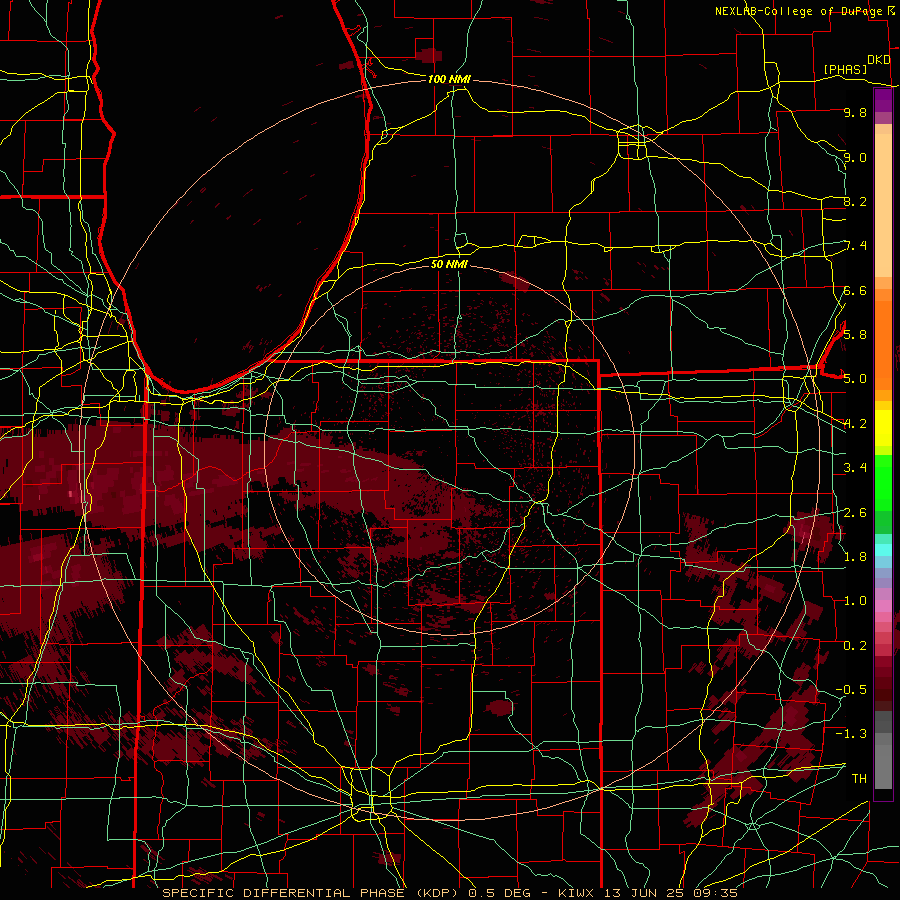900x900 pixels.
Task: Select the 5.8 value on color scale
Action: 855,334
